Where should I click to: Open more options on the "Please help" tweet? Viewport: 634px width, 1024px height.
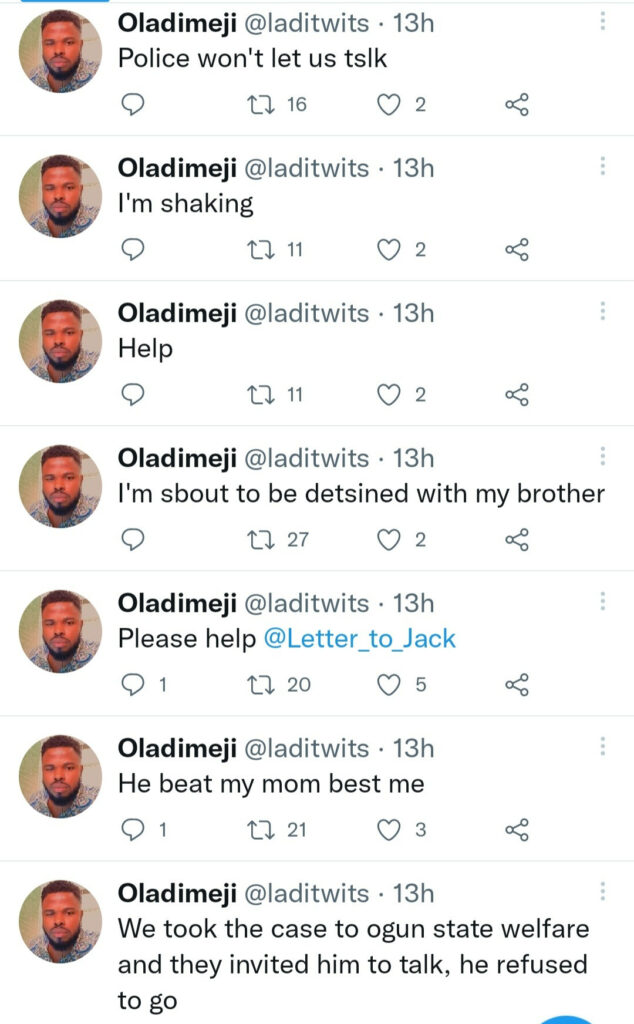[x=602, y=602]
